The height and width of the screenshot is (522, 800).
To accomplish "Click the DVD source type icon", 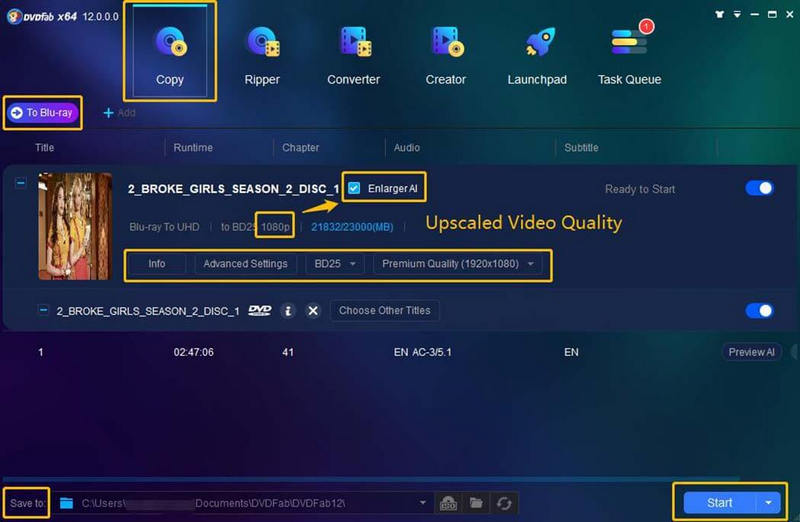I will [x=260, y=311].
